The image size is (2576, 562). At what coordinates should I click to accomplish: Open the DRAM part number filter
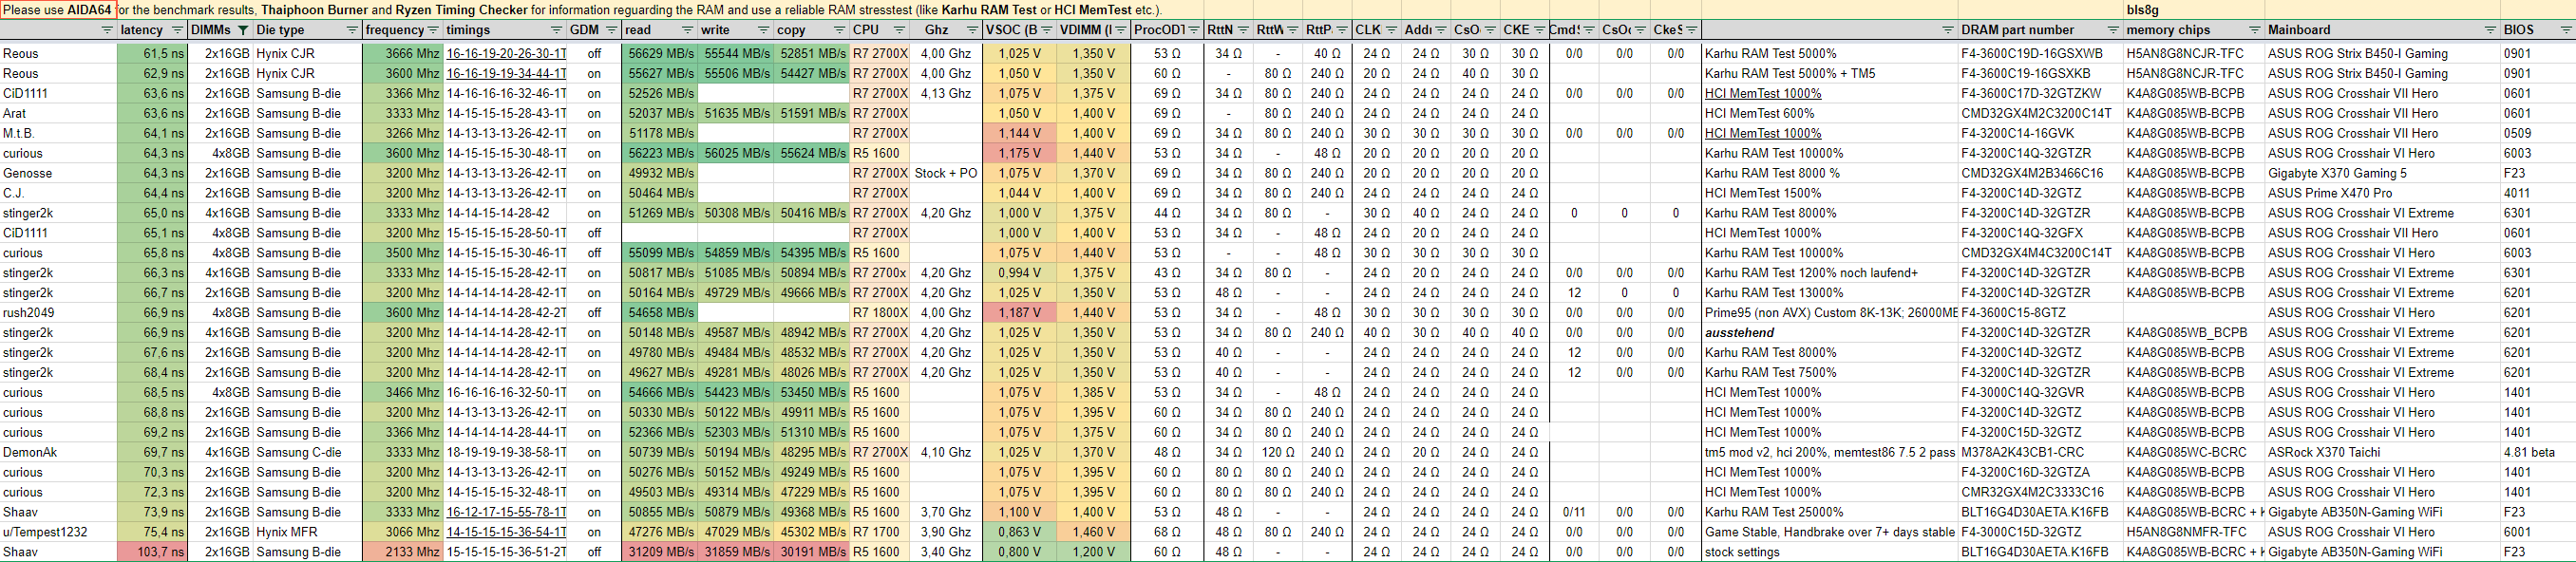click(2113, 30)
